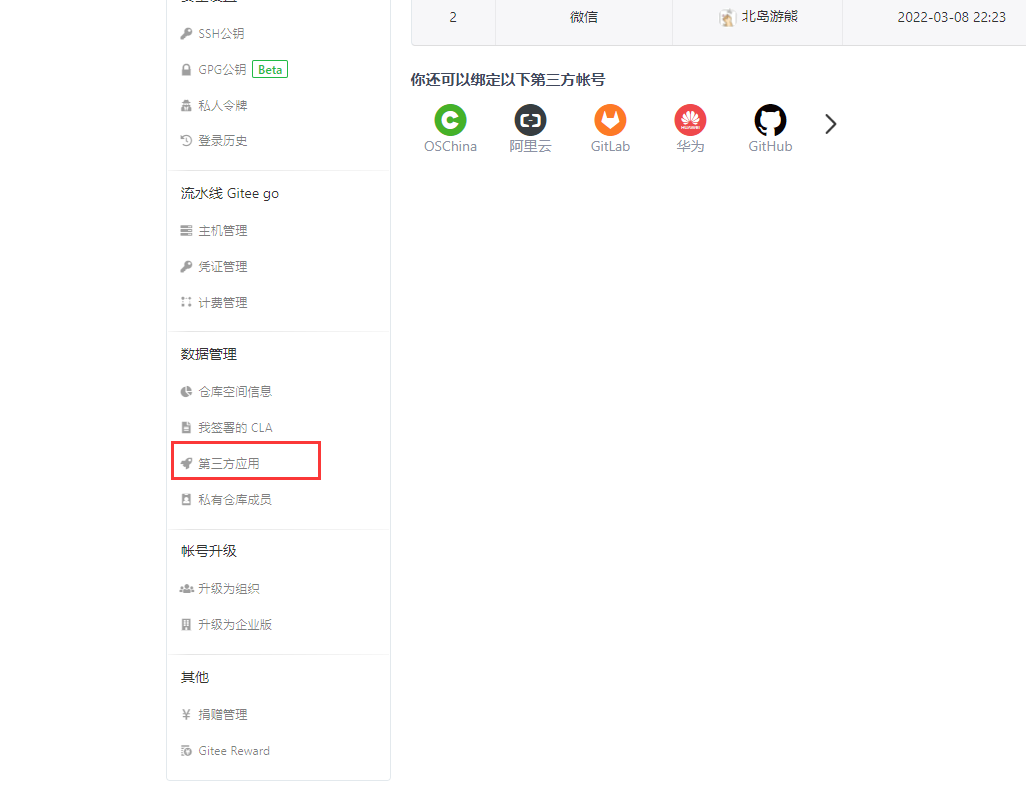The width and height of the screenshot is (1026, 808).
Task: View 登录历史 in sidebar
Action: point(222,141)
